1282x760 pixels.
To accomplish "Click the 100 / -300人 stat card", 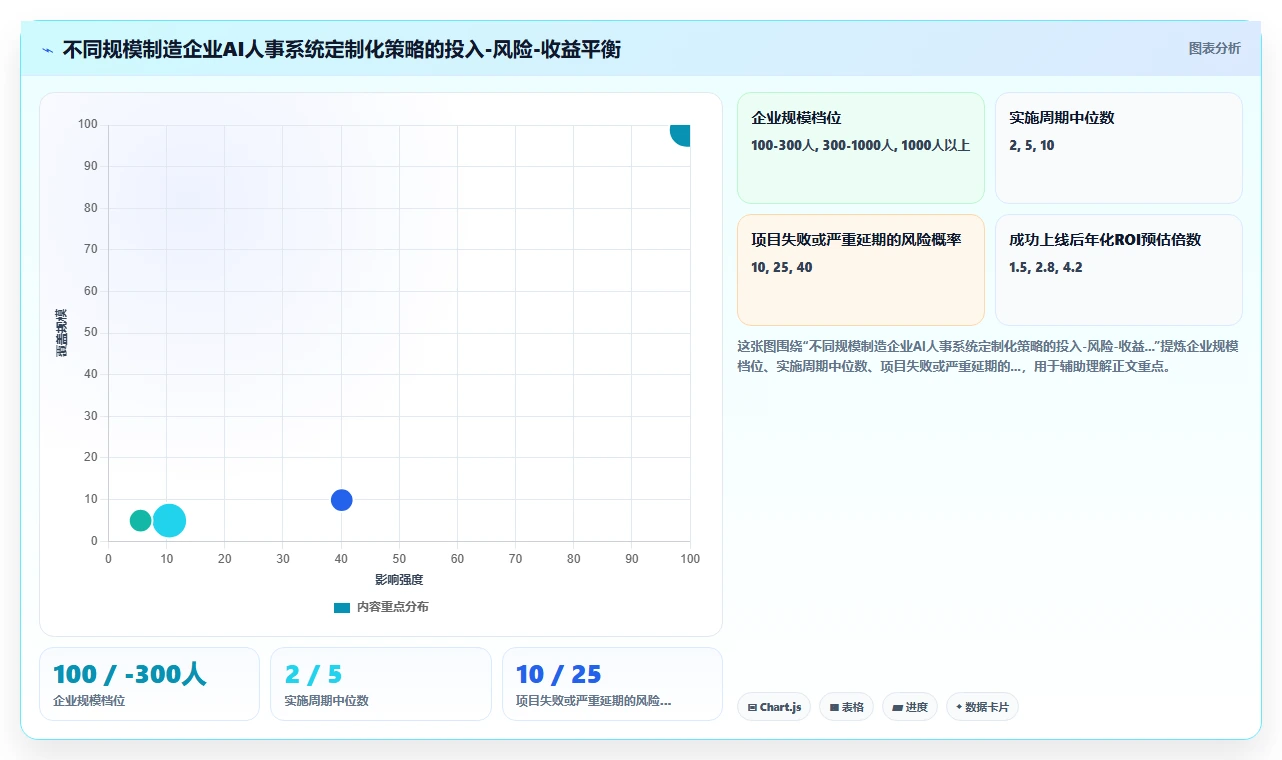I will [149, 684].
